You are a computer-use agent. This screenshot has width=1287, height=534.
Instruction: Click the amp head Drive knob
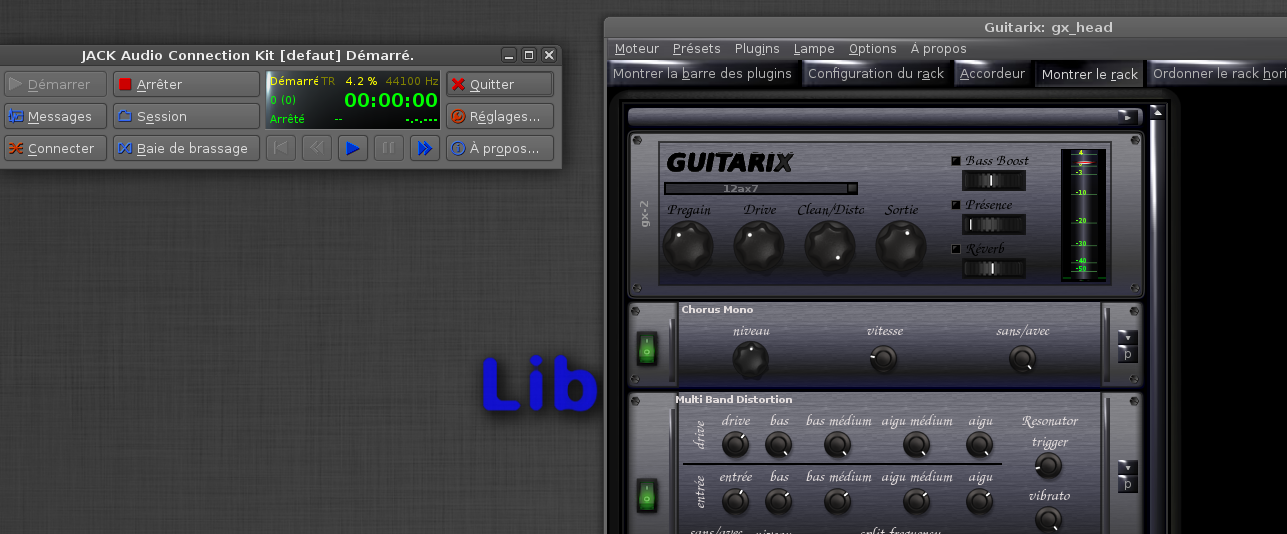[759, 246]
